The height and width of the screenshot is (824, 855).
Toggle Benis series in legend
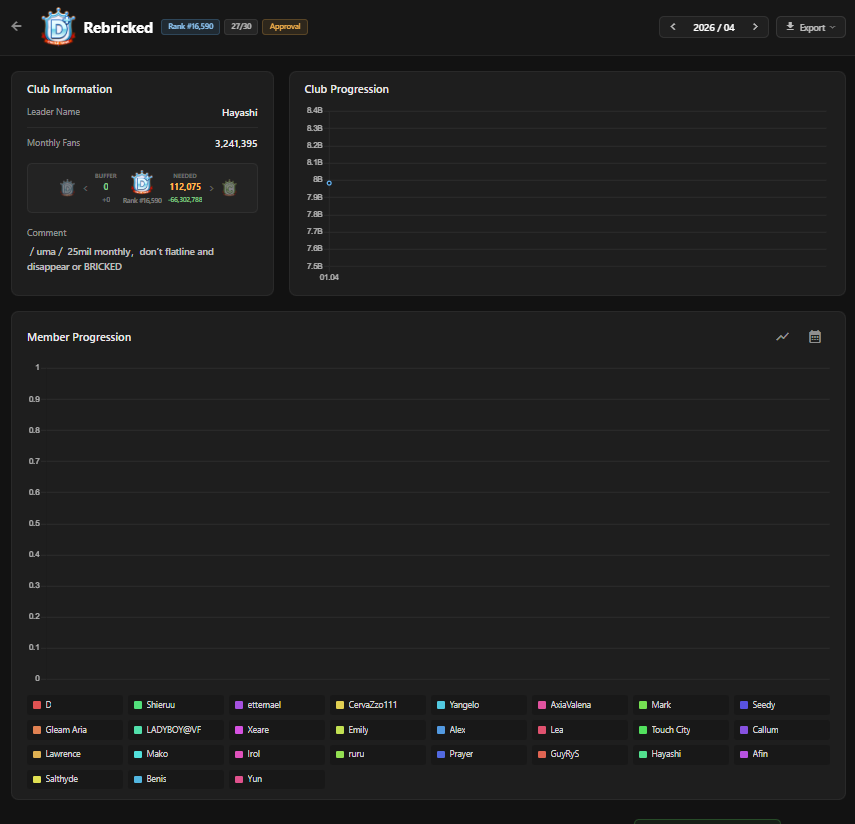(x=176, y=779)
